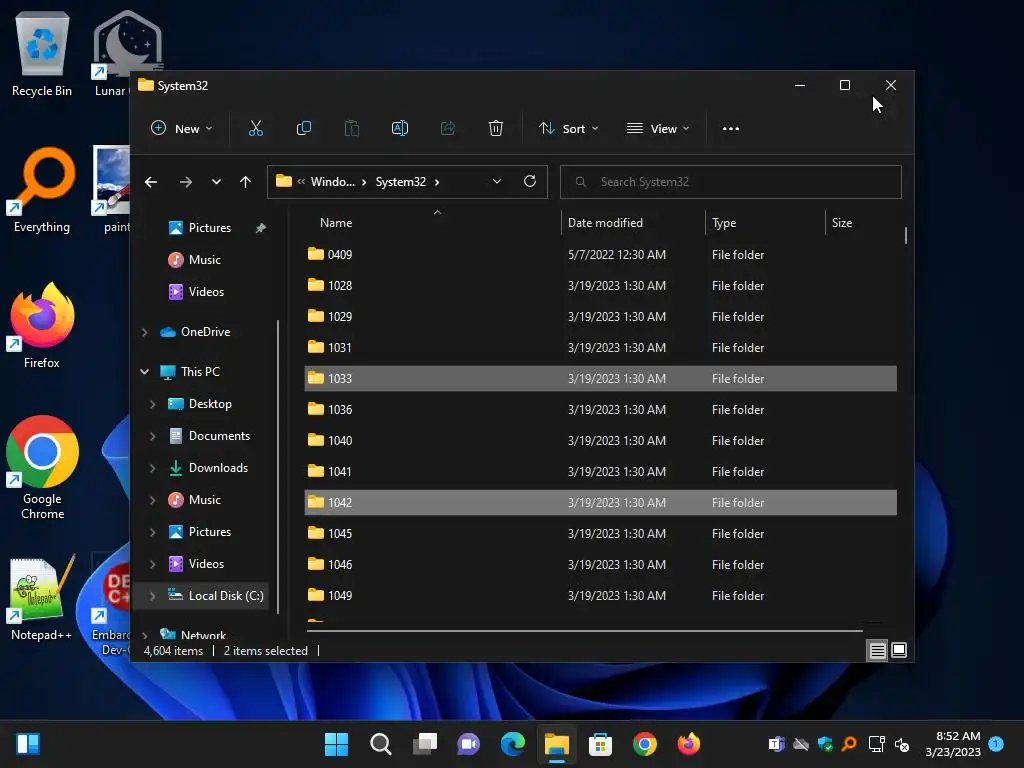This screenshot has width=1024, height=768.
Task: Click the highlighted 1033 folder row
Action: [x=600, y=378]
